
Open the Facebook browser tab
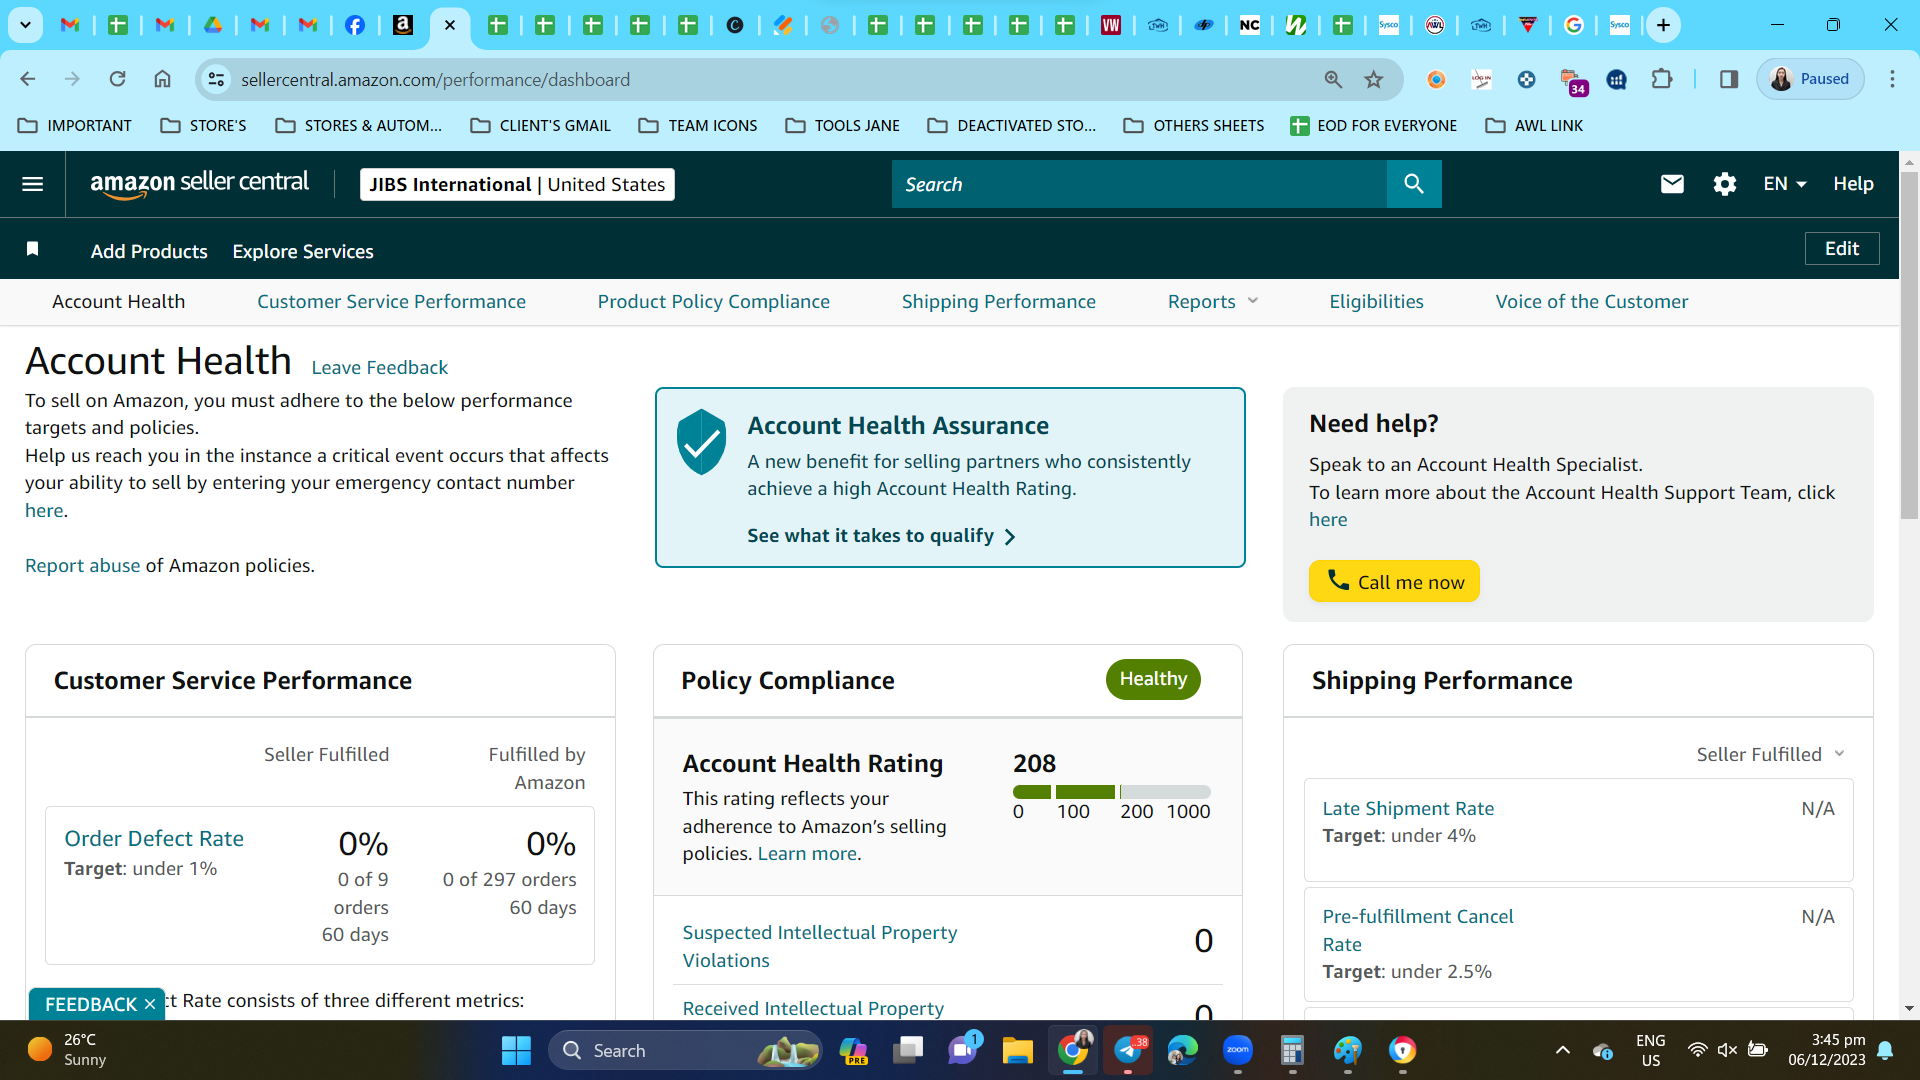pos(355,25)
